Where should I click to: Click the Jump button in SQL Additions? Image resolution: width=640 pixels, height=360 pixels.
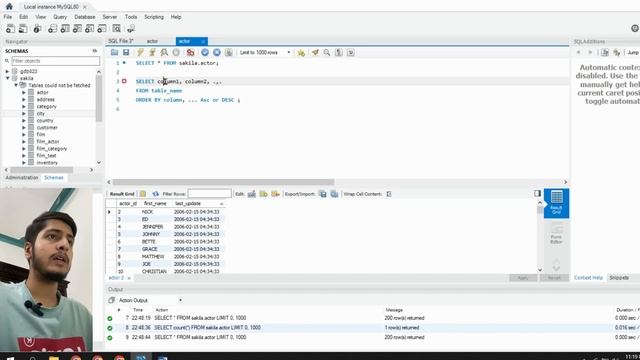pos(633,52)
